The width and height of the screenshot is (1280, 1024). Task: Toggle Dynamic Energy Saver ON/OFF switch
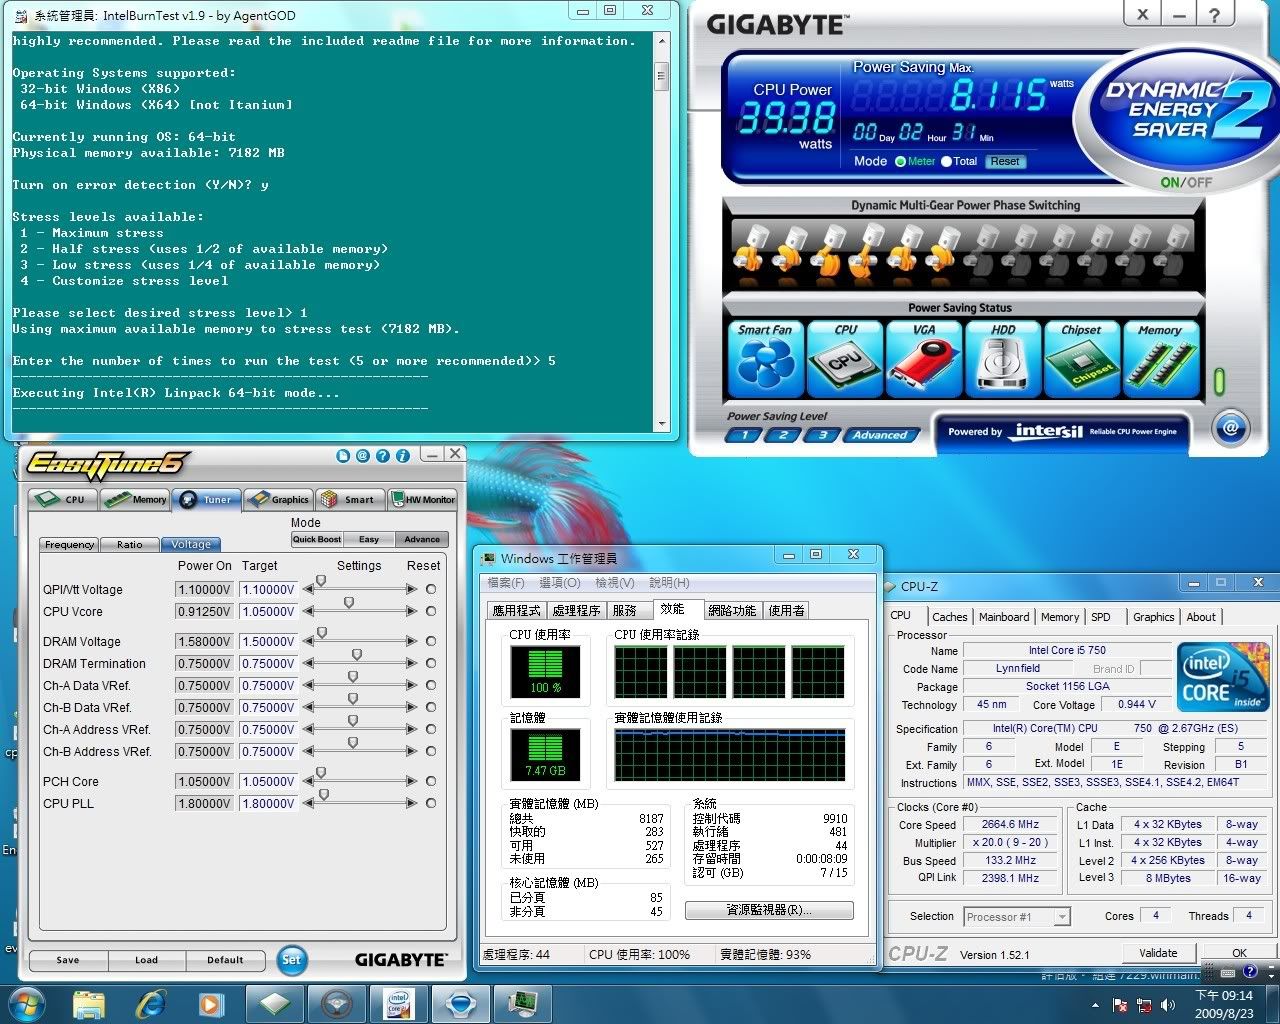pyautogui.click(x=1186, y=182)
